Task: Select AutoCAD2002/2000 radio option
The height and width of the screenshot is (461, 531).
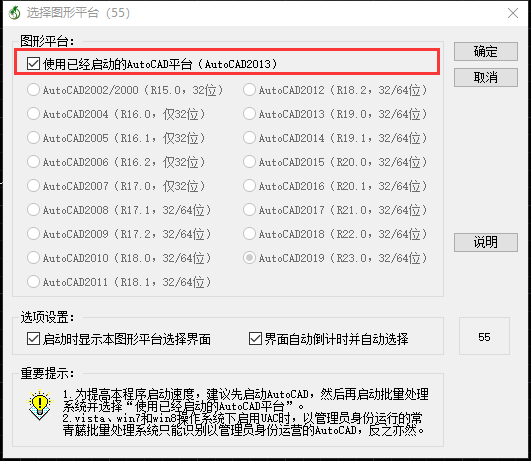Action: [33, 90]
